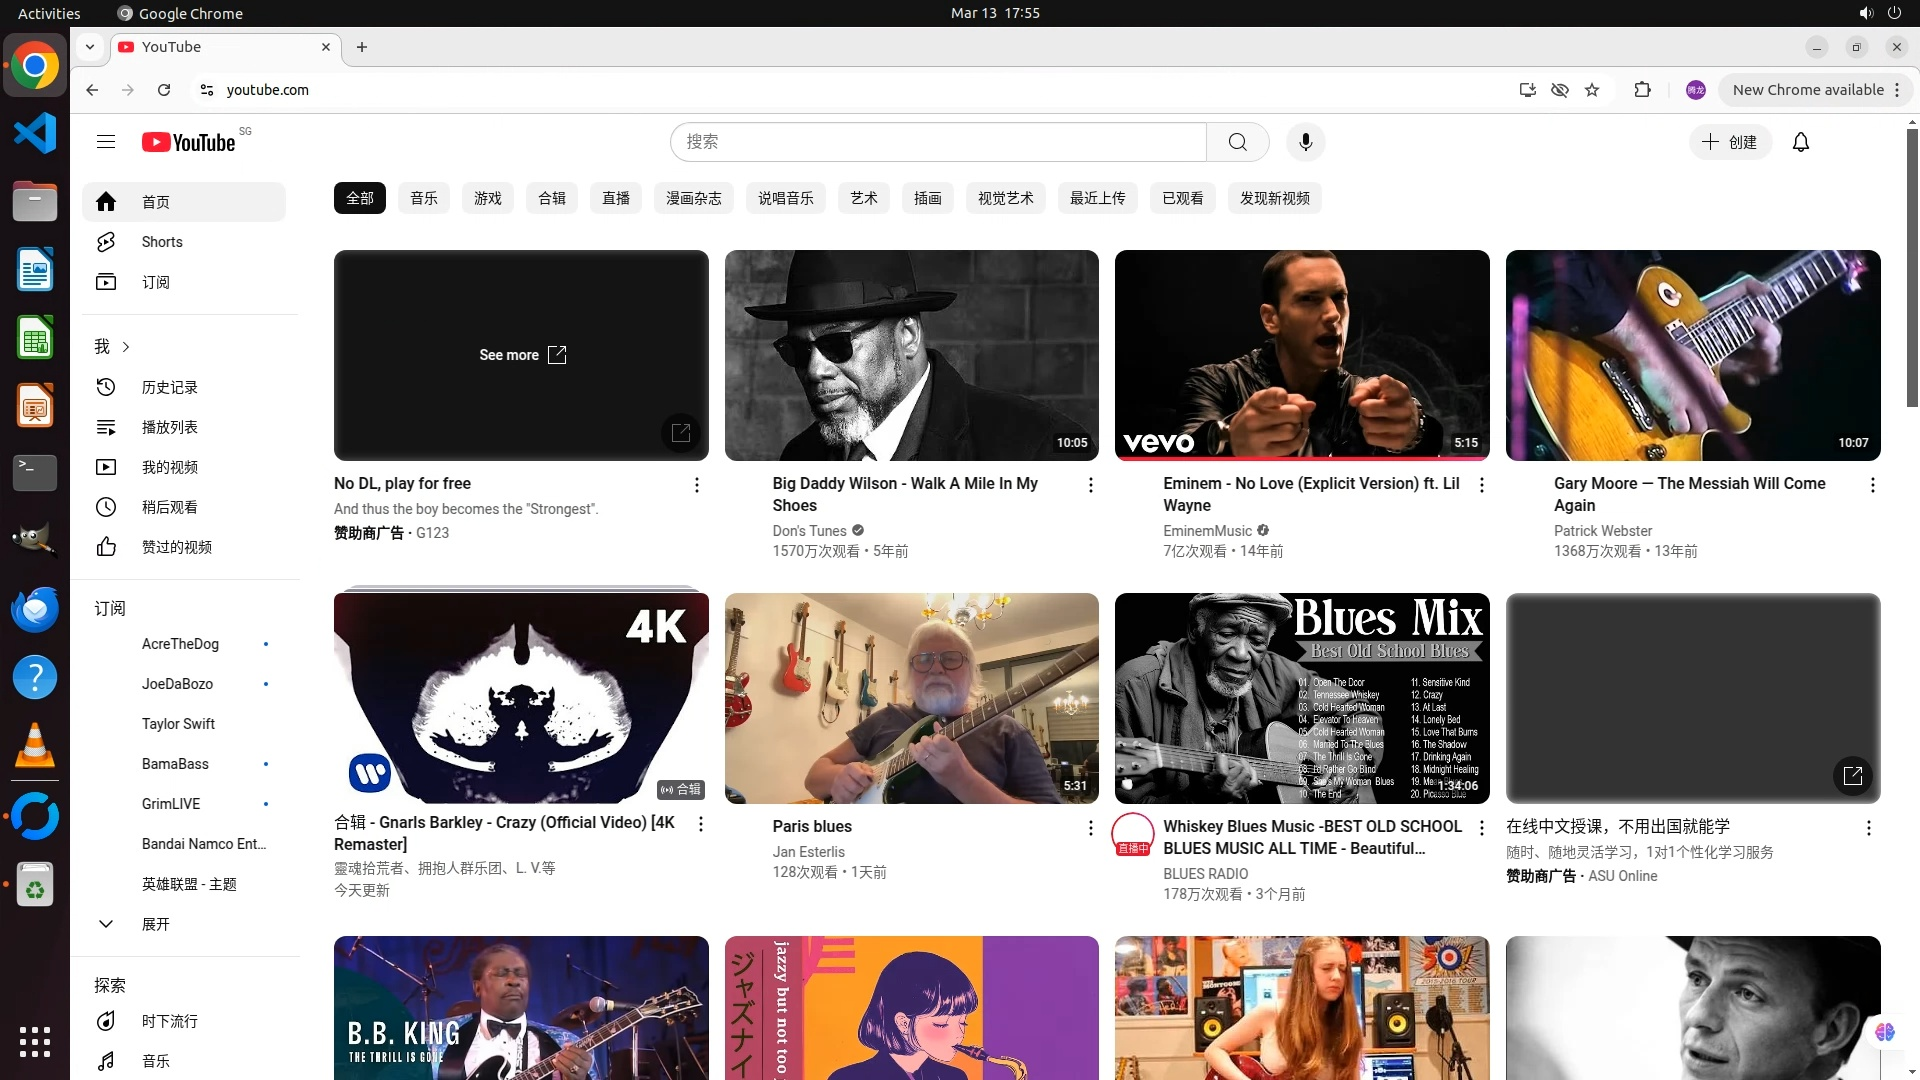Open 稍后观看 watch later
The width and height of the screenshot is (1920, 1080).
169,507
